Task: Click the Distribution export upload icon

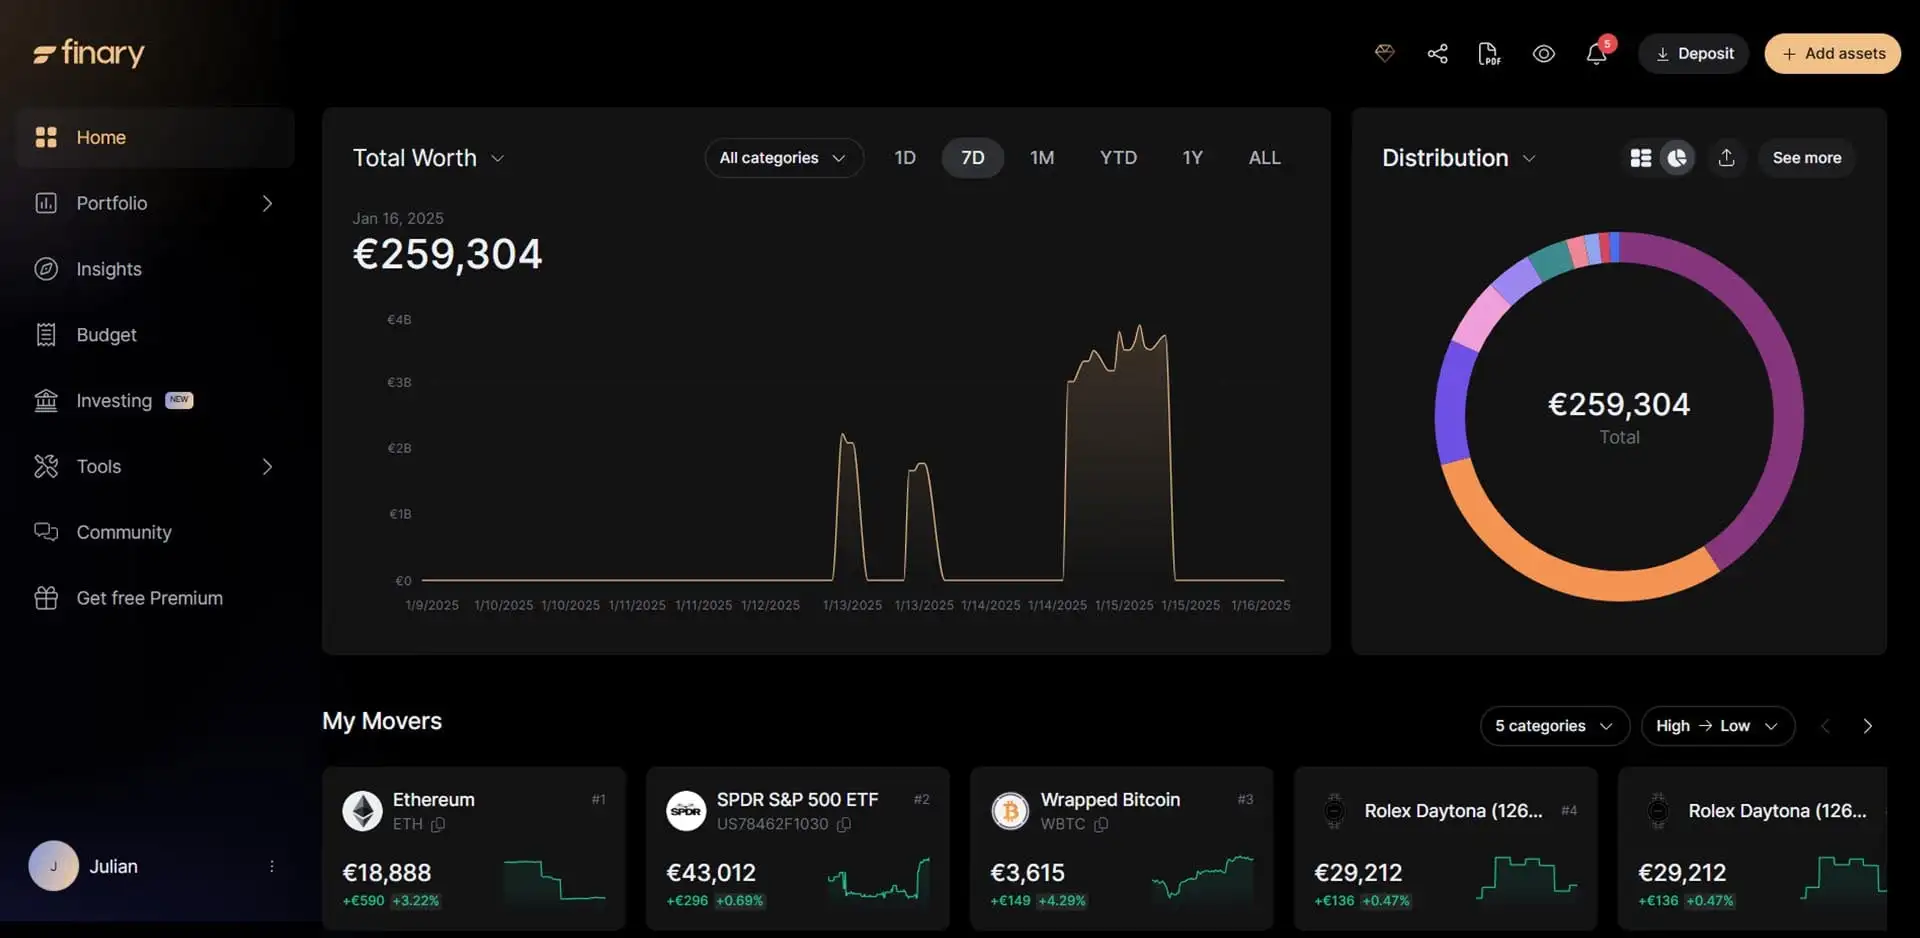Action: click(1726, 158)
